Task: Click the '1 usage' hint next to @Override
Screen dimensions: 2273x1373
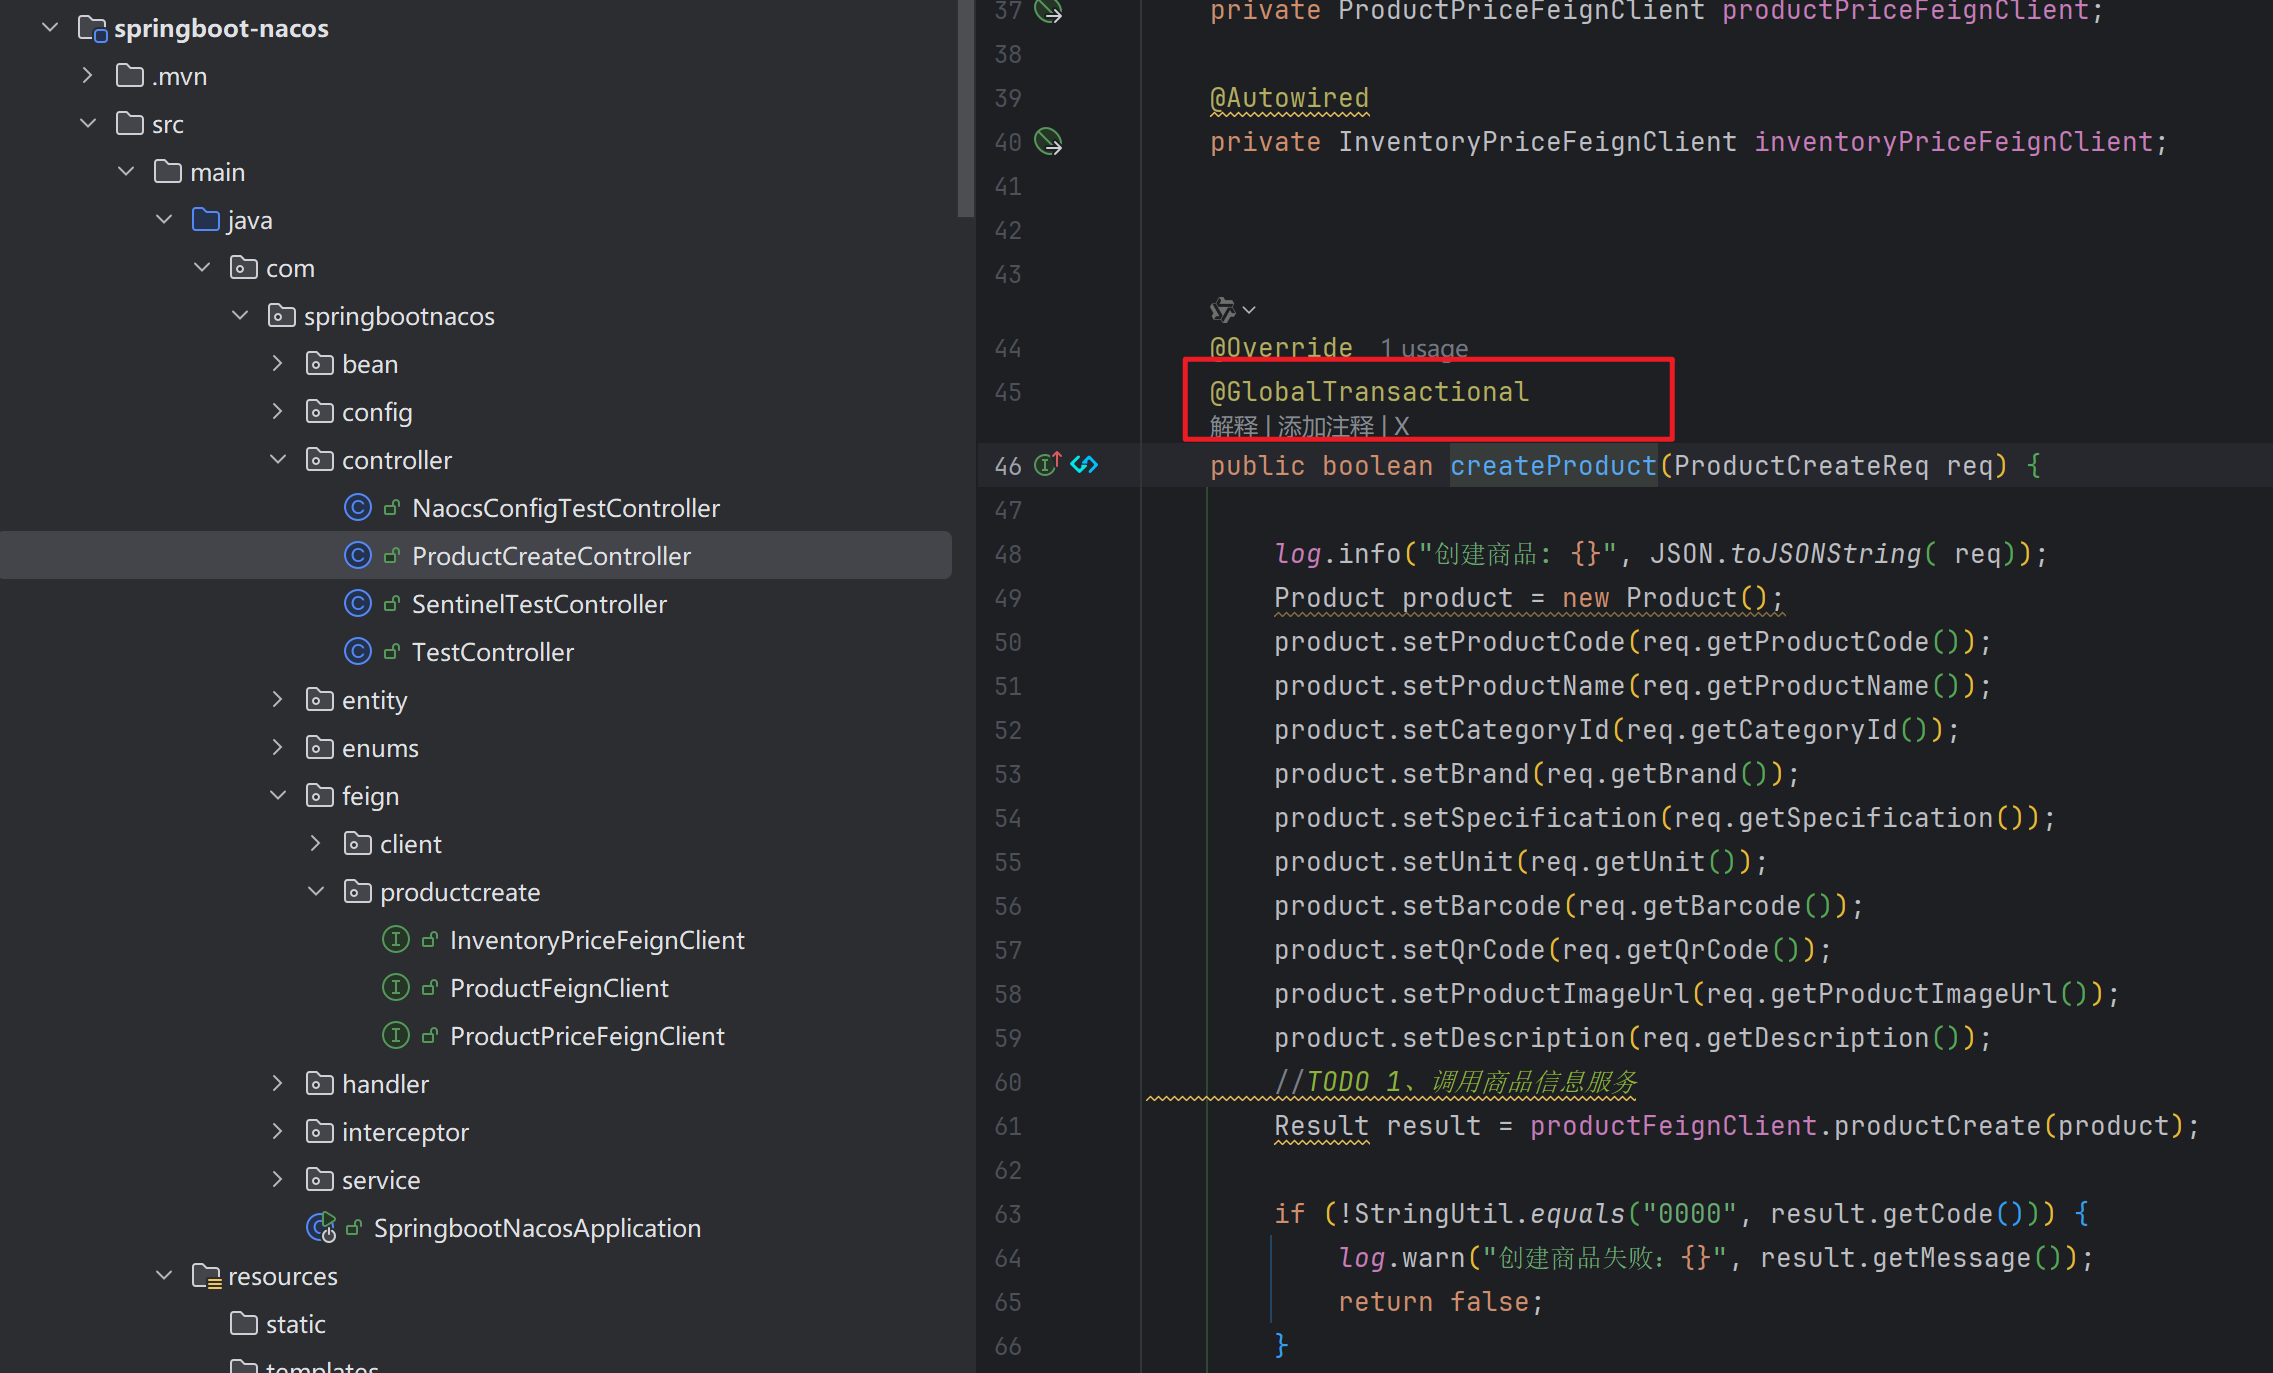Action: point(1424,349)
